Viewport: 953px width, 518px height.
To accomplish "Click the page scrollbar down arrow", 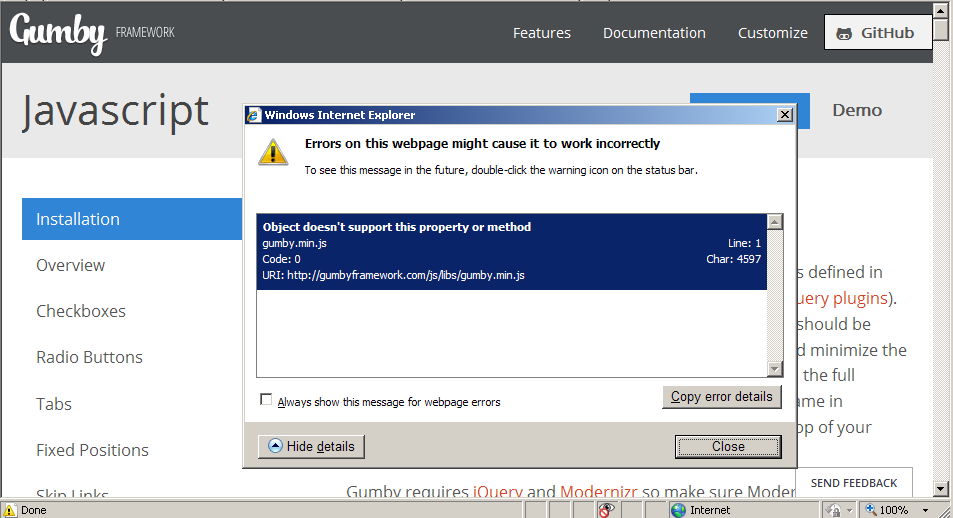I will 941,488.
